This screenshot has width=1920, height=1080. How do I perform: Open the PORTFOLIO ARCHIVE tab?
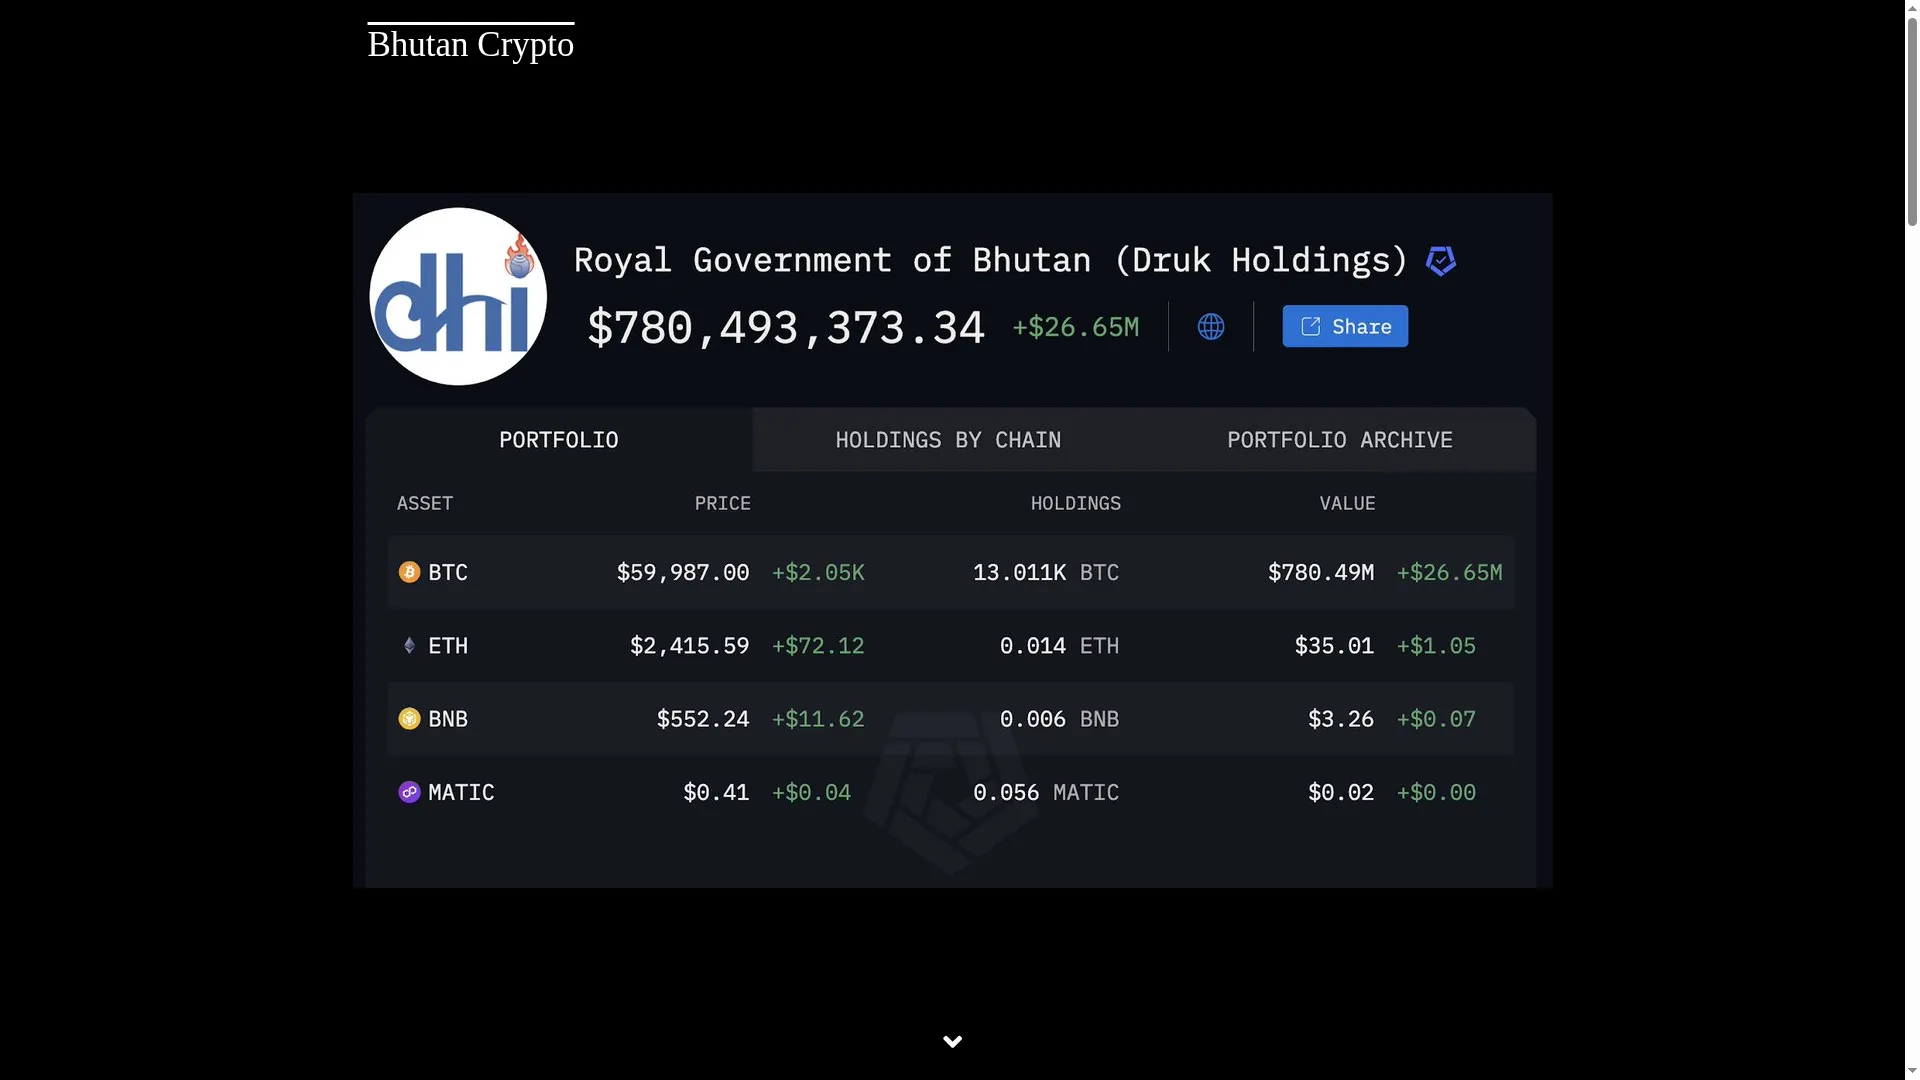1340,440
